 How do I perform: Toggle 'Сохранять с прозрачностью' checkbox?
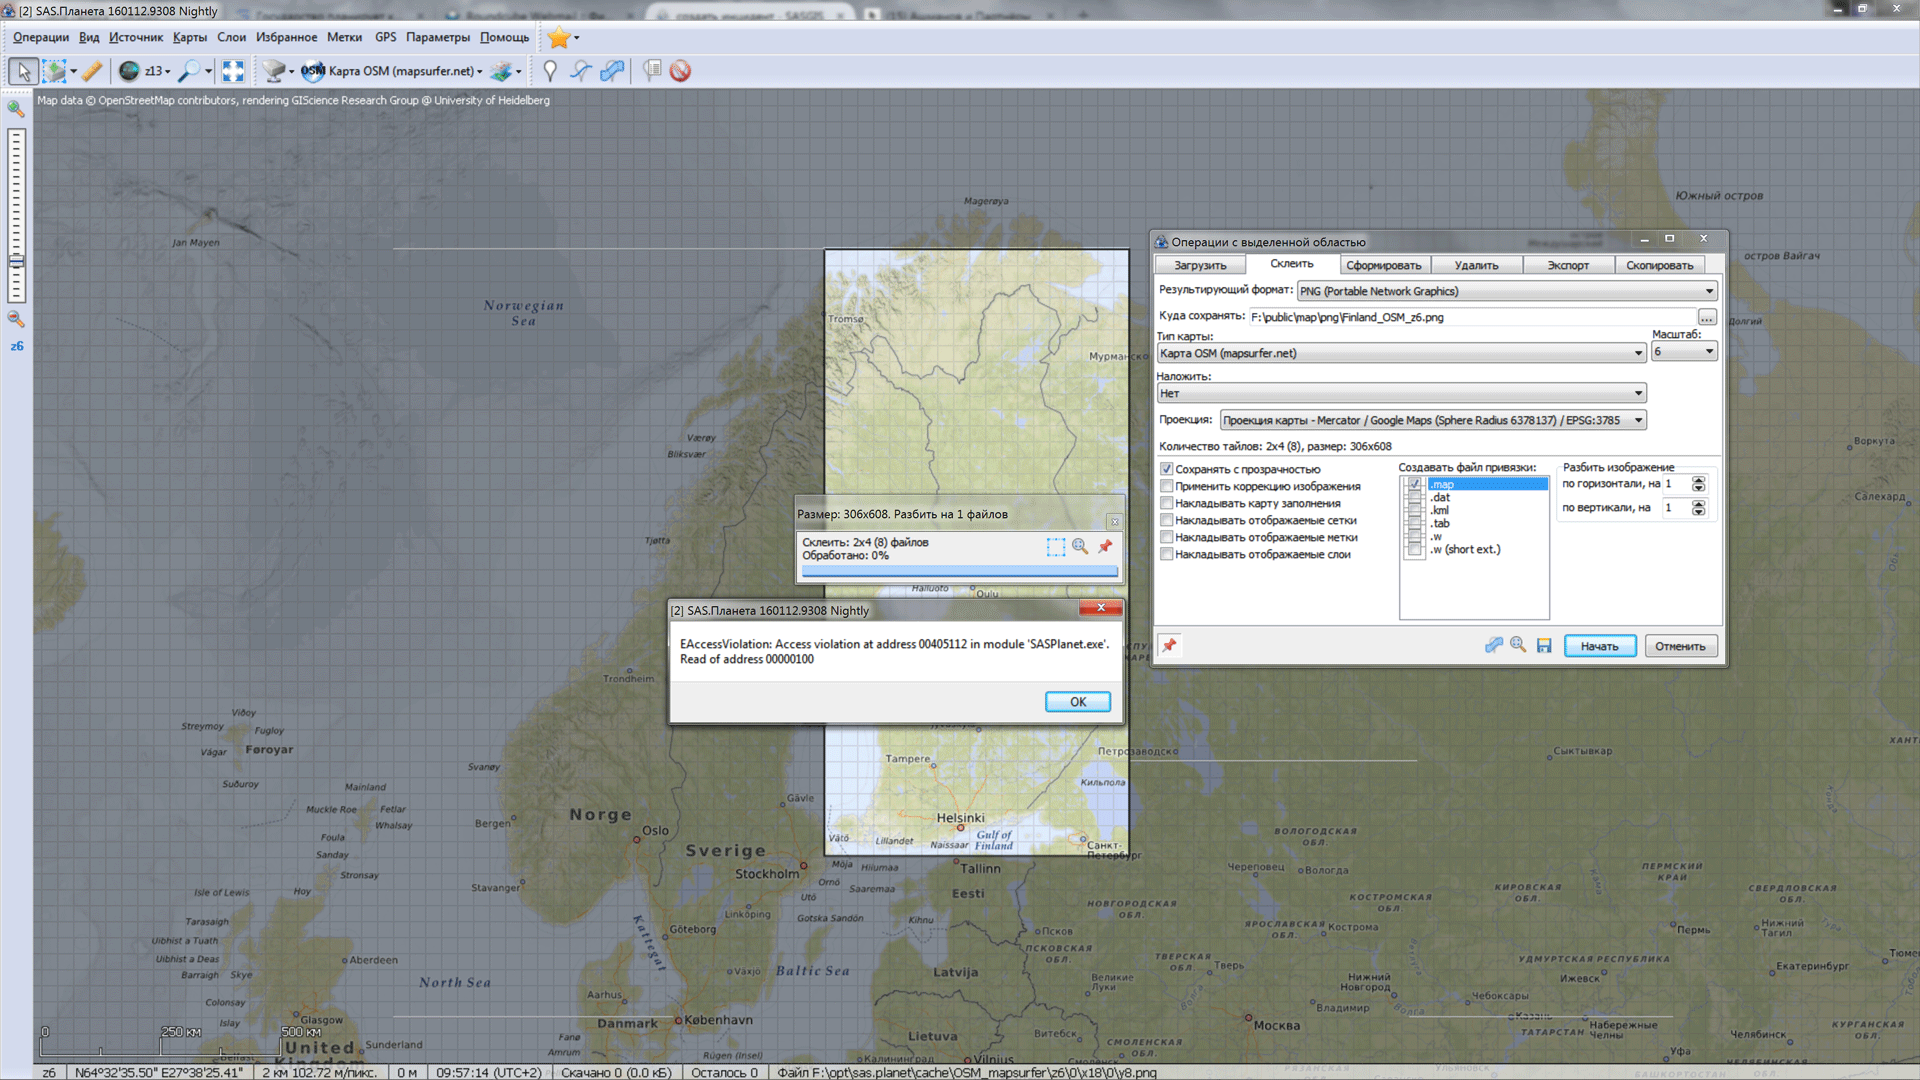coord(1166,469)
